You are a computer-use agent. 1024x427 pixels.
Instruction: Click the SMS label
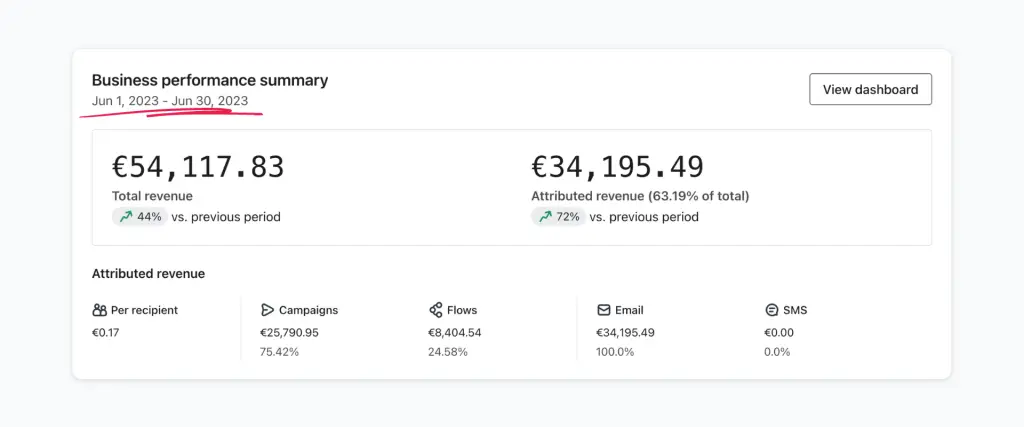coord(795,310)
